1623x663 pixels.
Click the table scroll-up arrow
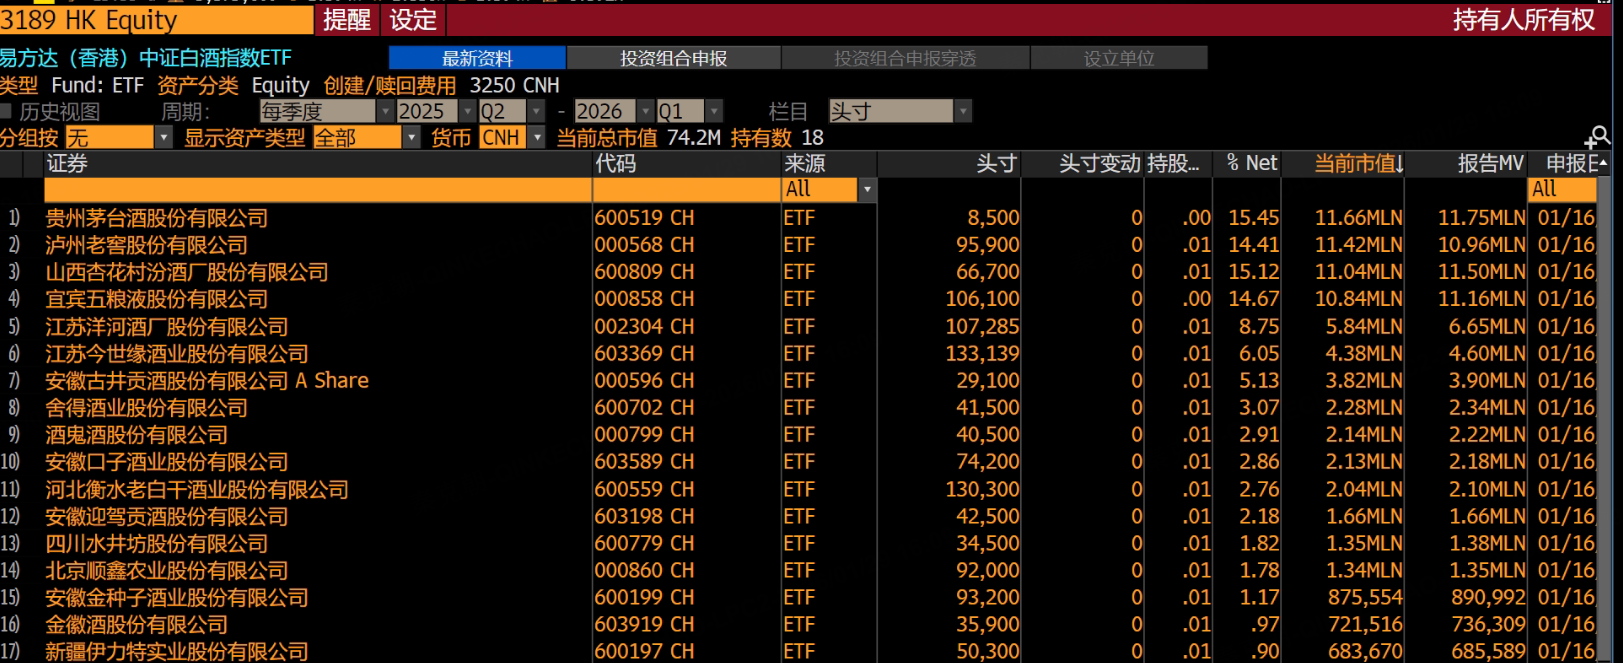[1604, 163]
